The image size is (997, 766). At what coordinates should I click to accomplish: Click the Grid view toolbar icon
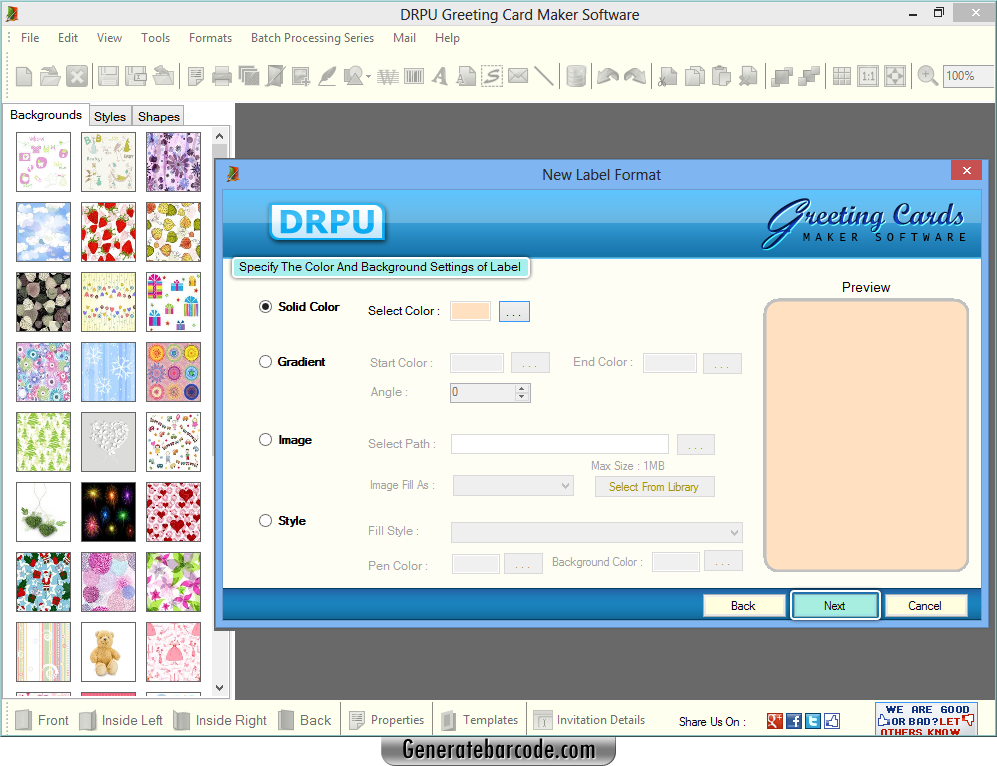coord(842,76)
